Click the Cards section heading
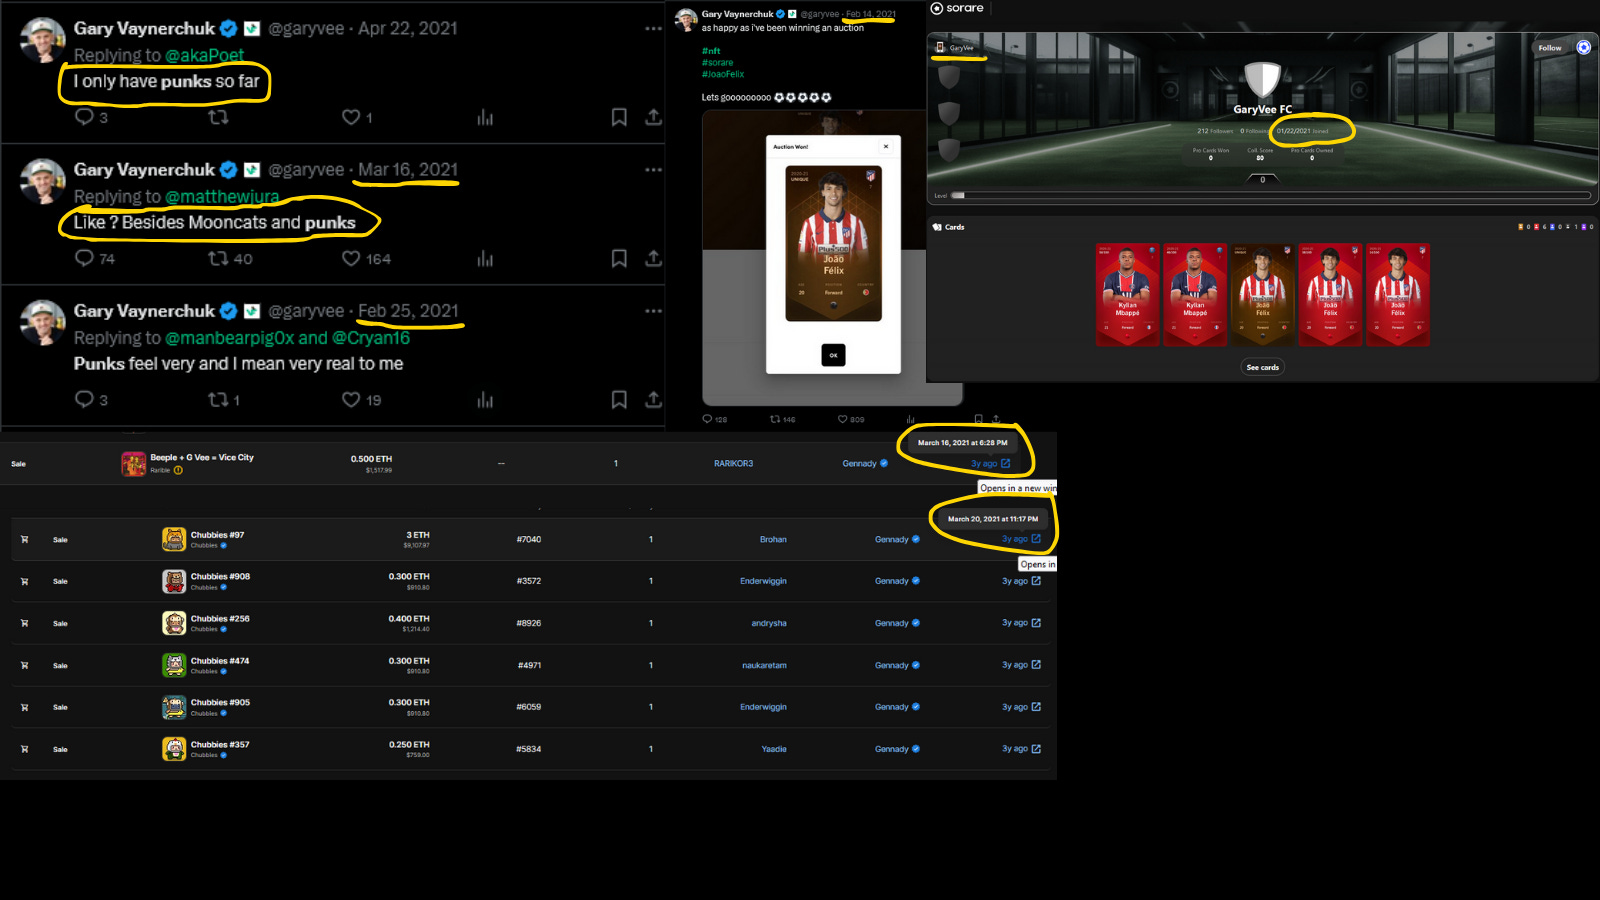This screenshot has width=1600, height=900. pyautogui.click(x=949, y=227)
